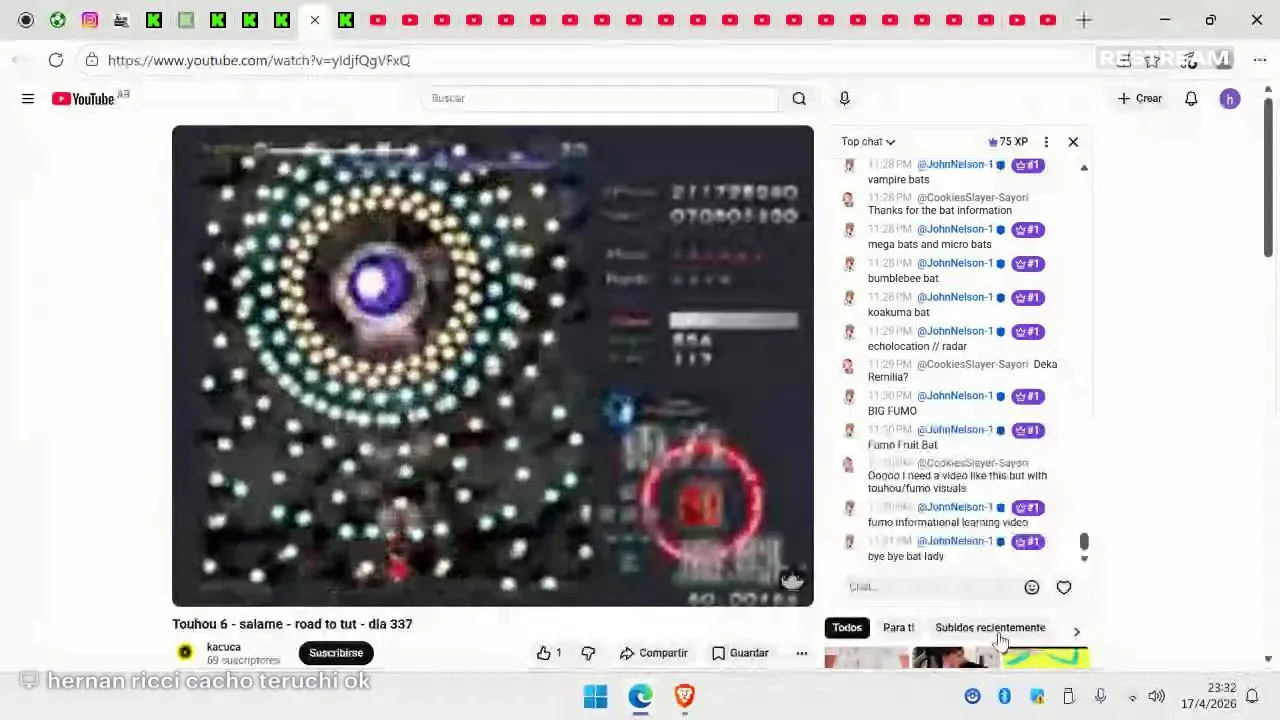Switch to the soccer ball browser tab
1280x720 pixels.
[58, 20]
